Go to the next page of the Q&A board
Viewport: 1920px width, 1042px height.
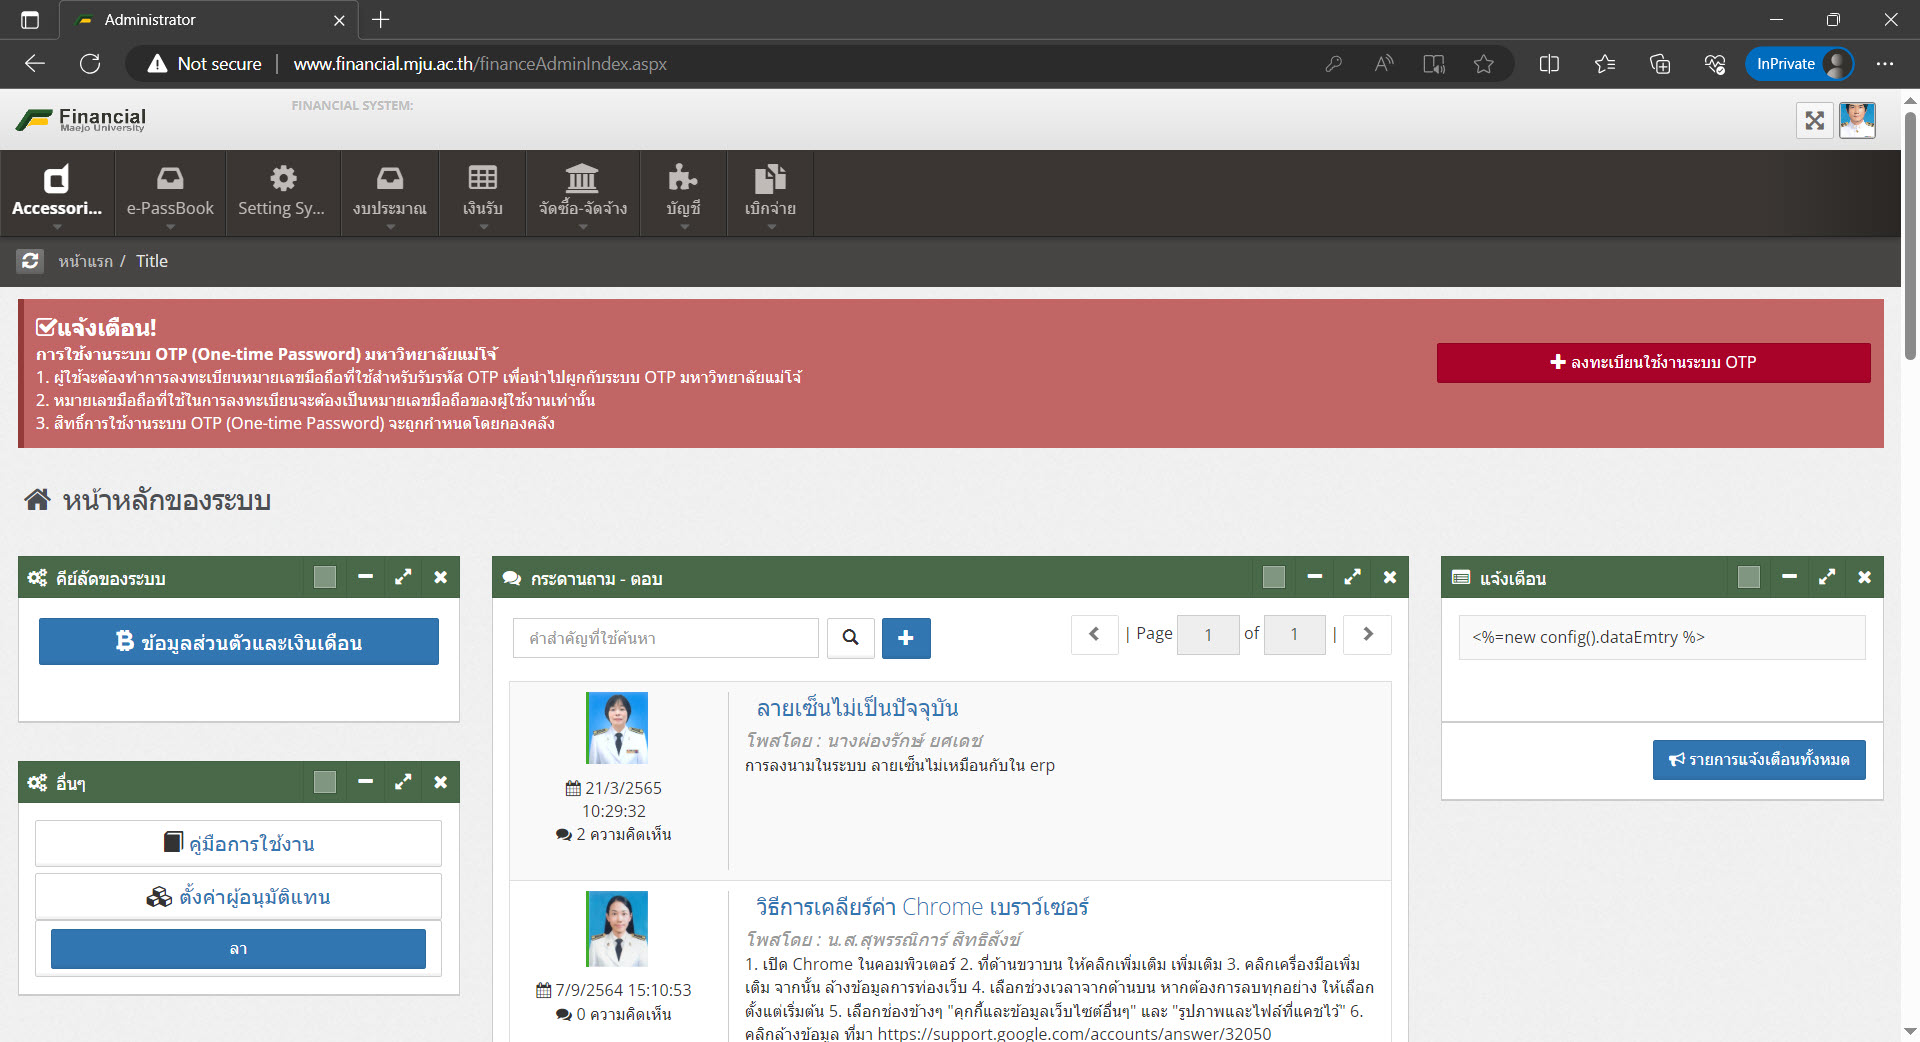[x=1367, y=634]
